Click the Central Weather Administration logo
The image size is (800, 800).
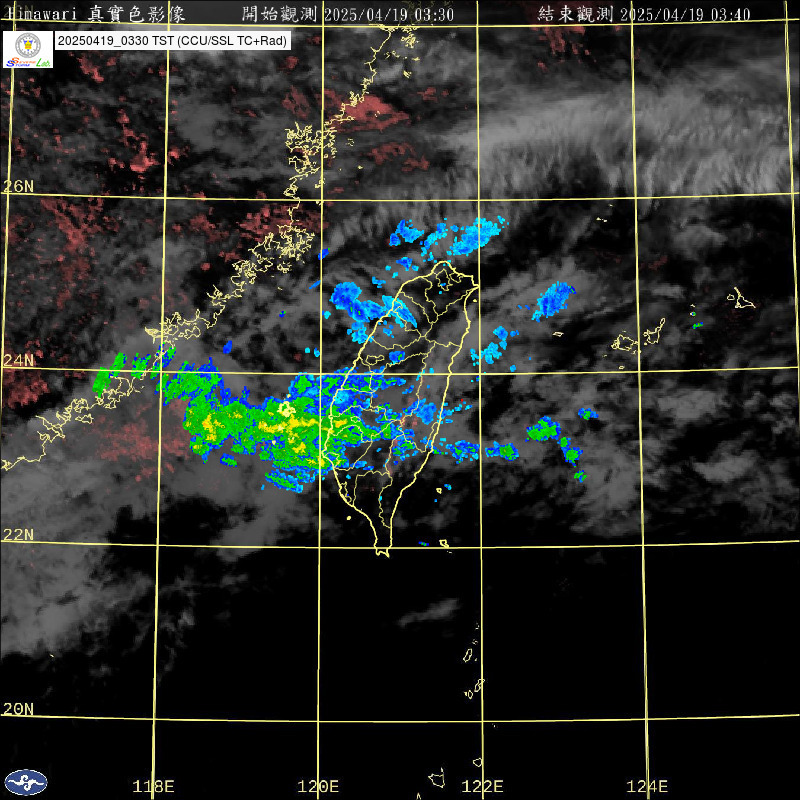(26, 782)
